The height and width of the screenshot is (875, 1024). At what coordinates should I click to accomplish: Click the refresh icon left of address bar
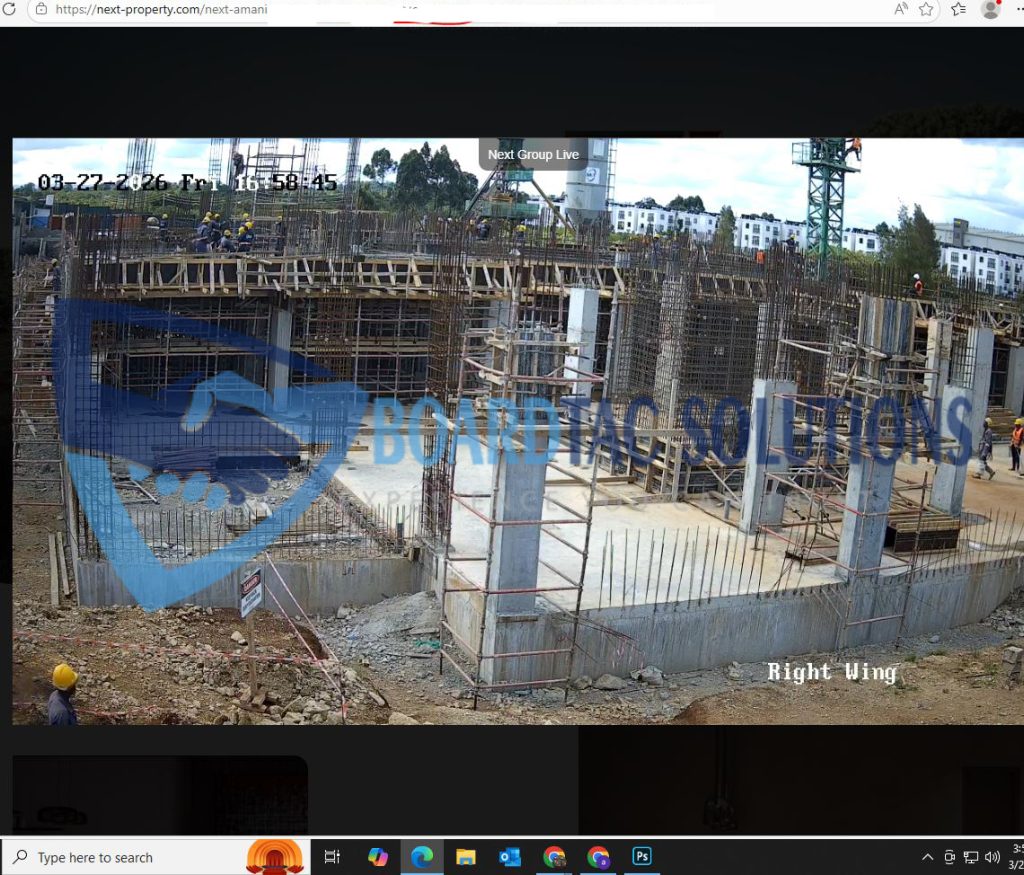point(12,9)
